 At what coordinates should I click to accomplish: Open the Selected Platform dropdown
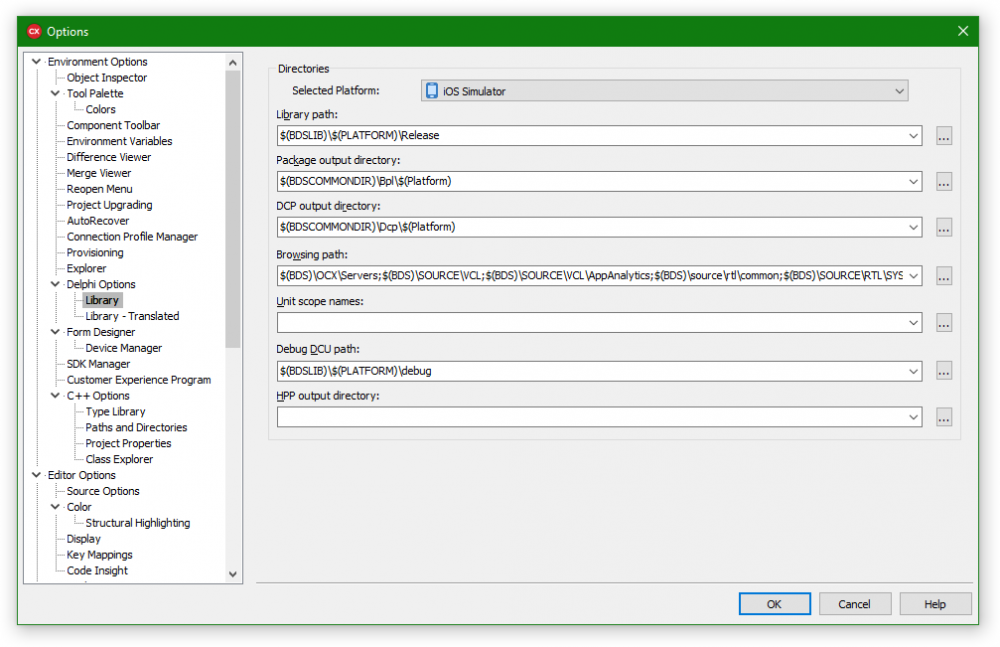[x=665, y=91]
